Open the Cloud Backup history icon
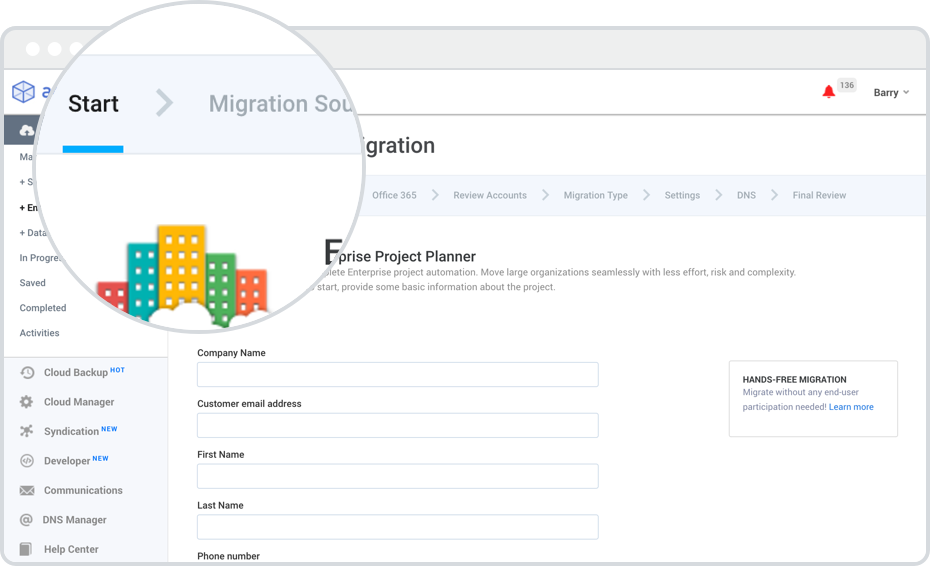930x566 pixels. 27,373
